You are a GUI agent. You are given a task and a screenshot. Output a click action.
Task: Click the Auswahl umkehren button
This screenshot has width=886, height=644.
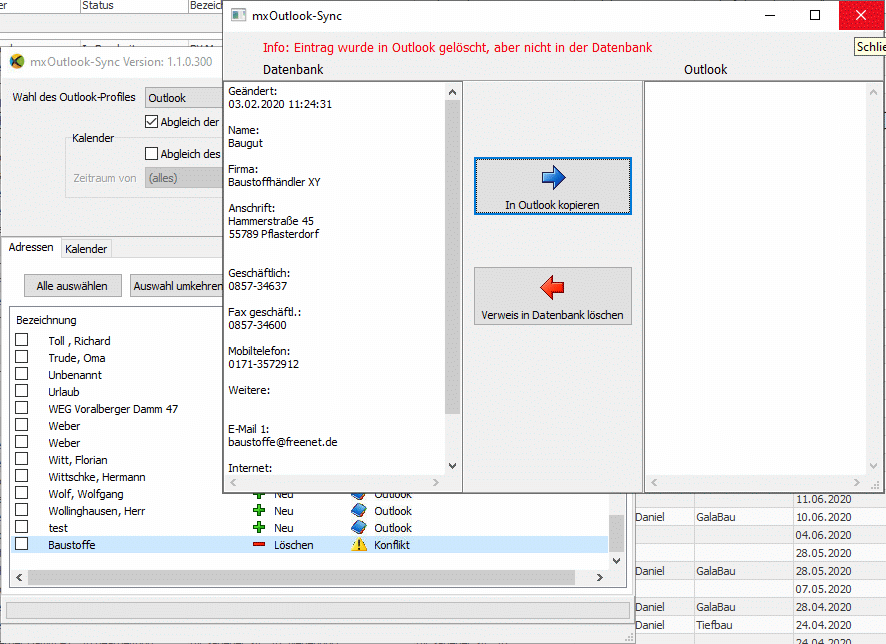(177, 286)
